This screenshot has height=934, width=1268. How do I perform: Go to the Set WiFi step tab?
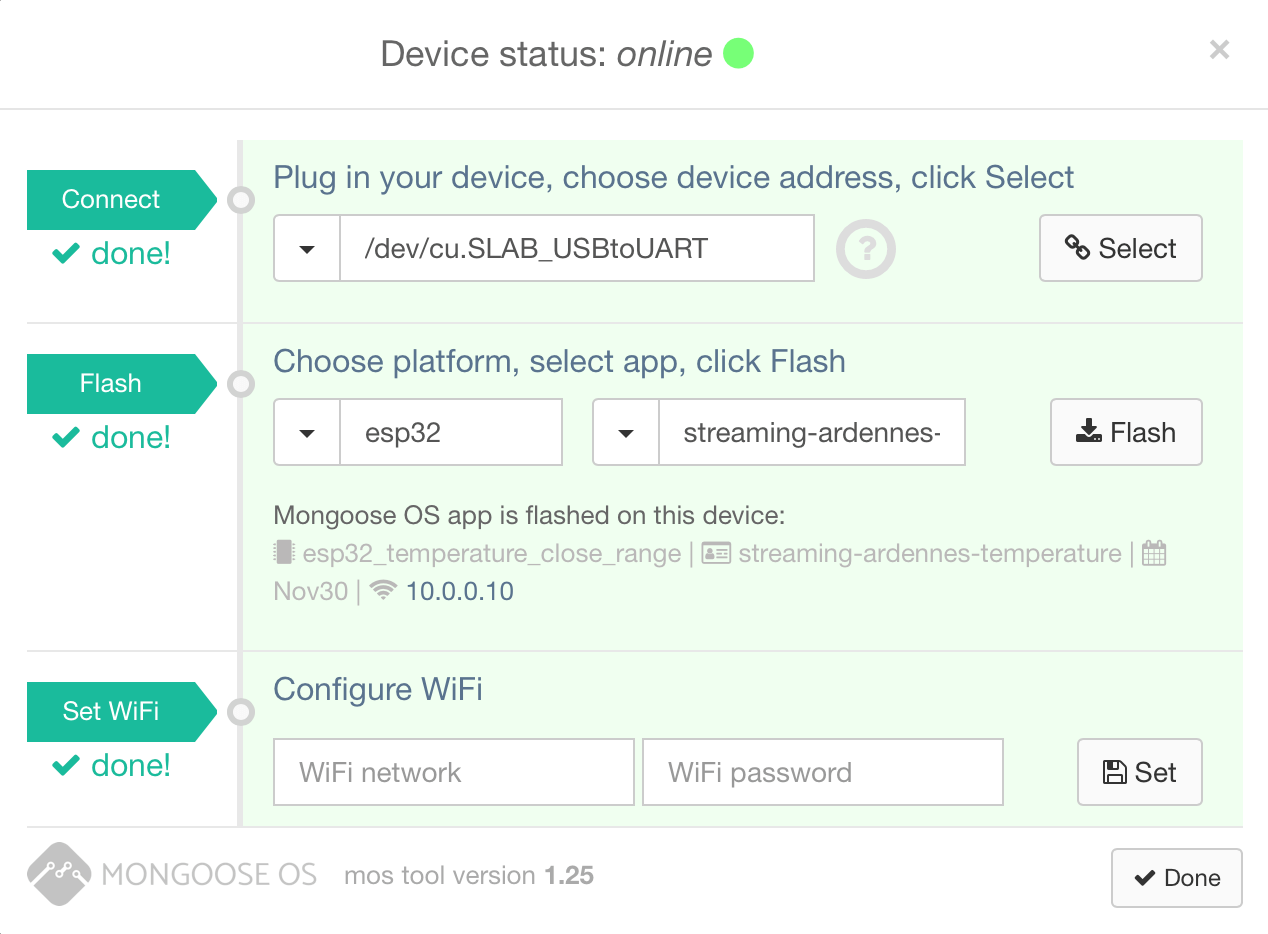[x=111, y=711]
